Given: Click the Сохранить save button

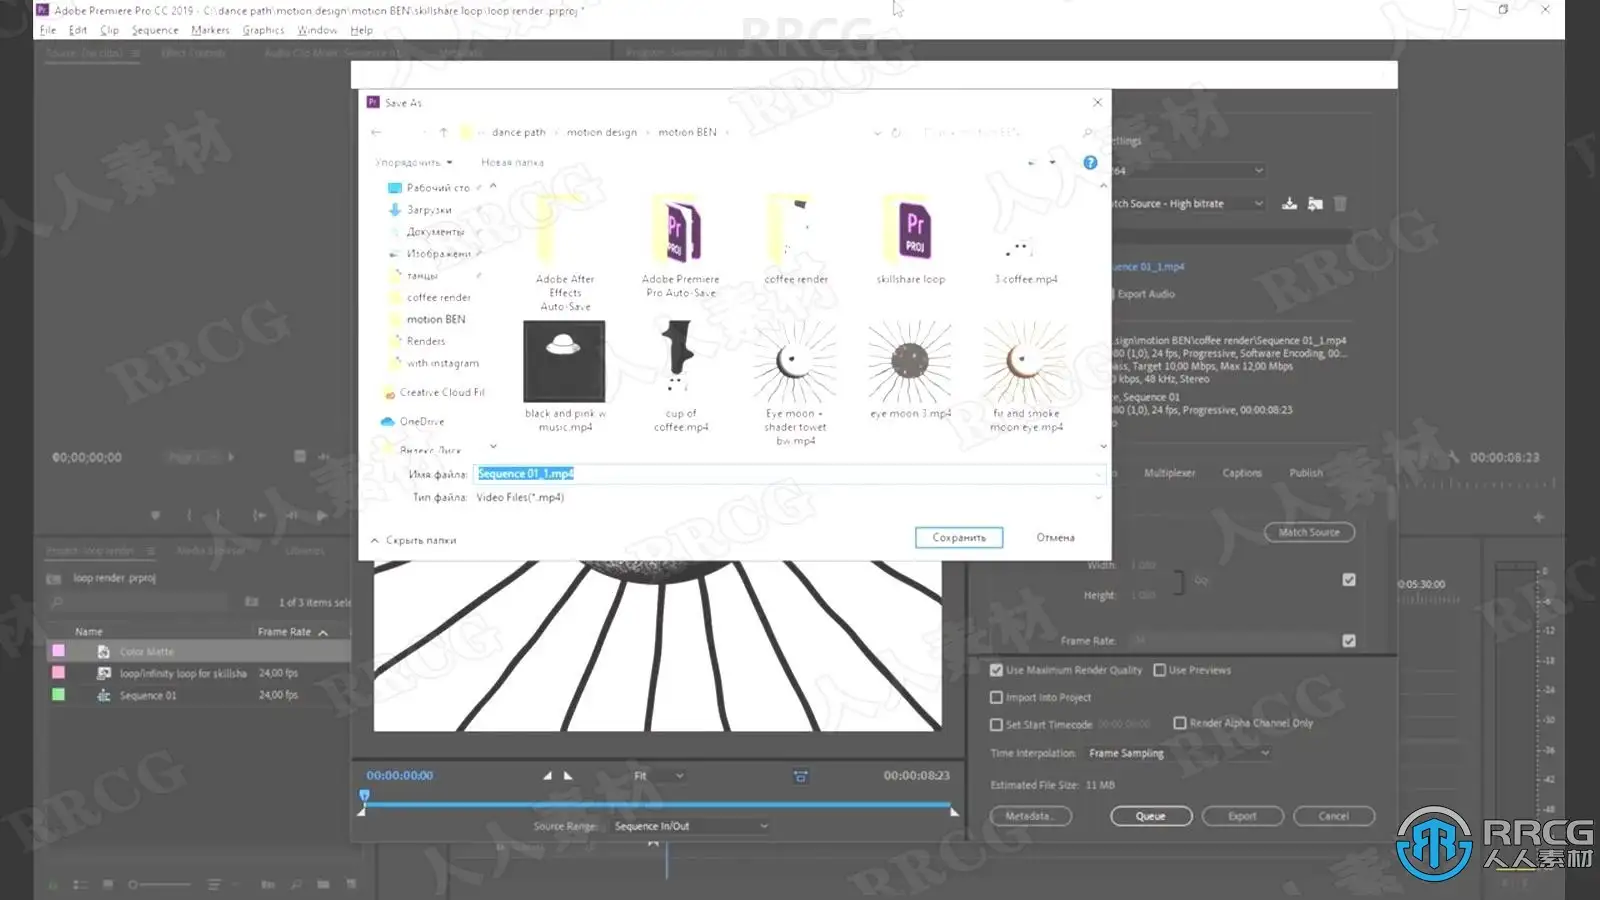Looking at the screenshot, I should (959, 538).
